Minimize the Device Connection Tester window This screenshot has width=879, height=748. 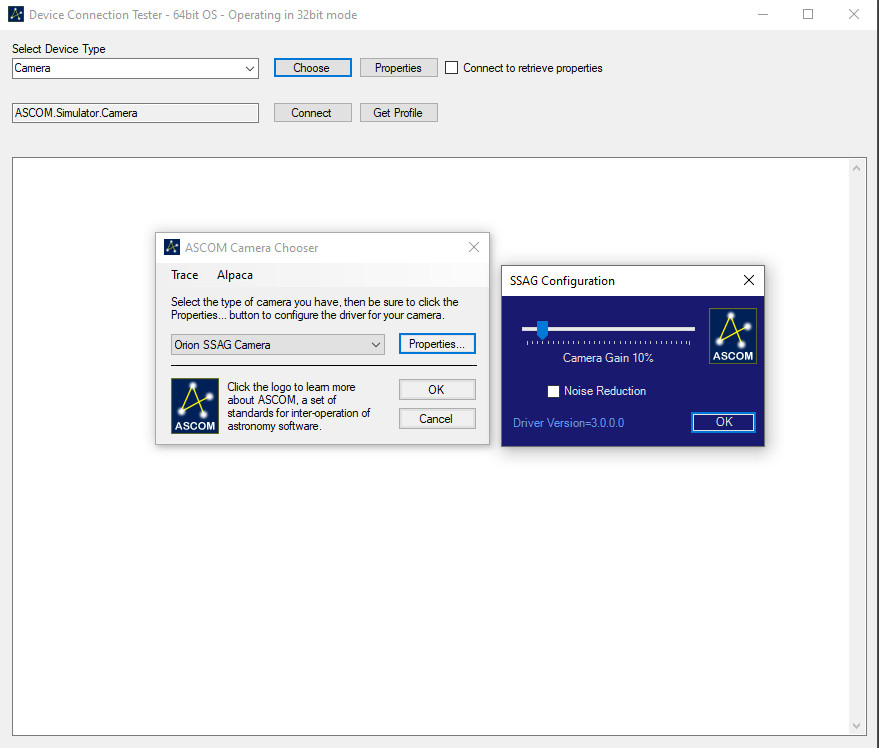(x=762, y=14)
